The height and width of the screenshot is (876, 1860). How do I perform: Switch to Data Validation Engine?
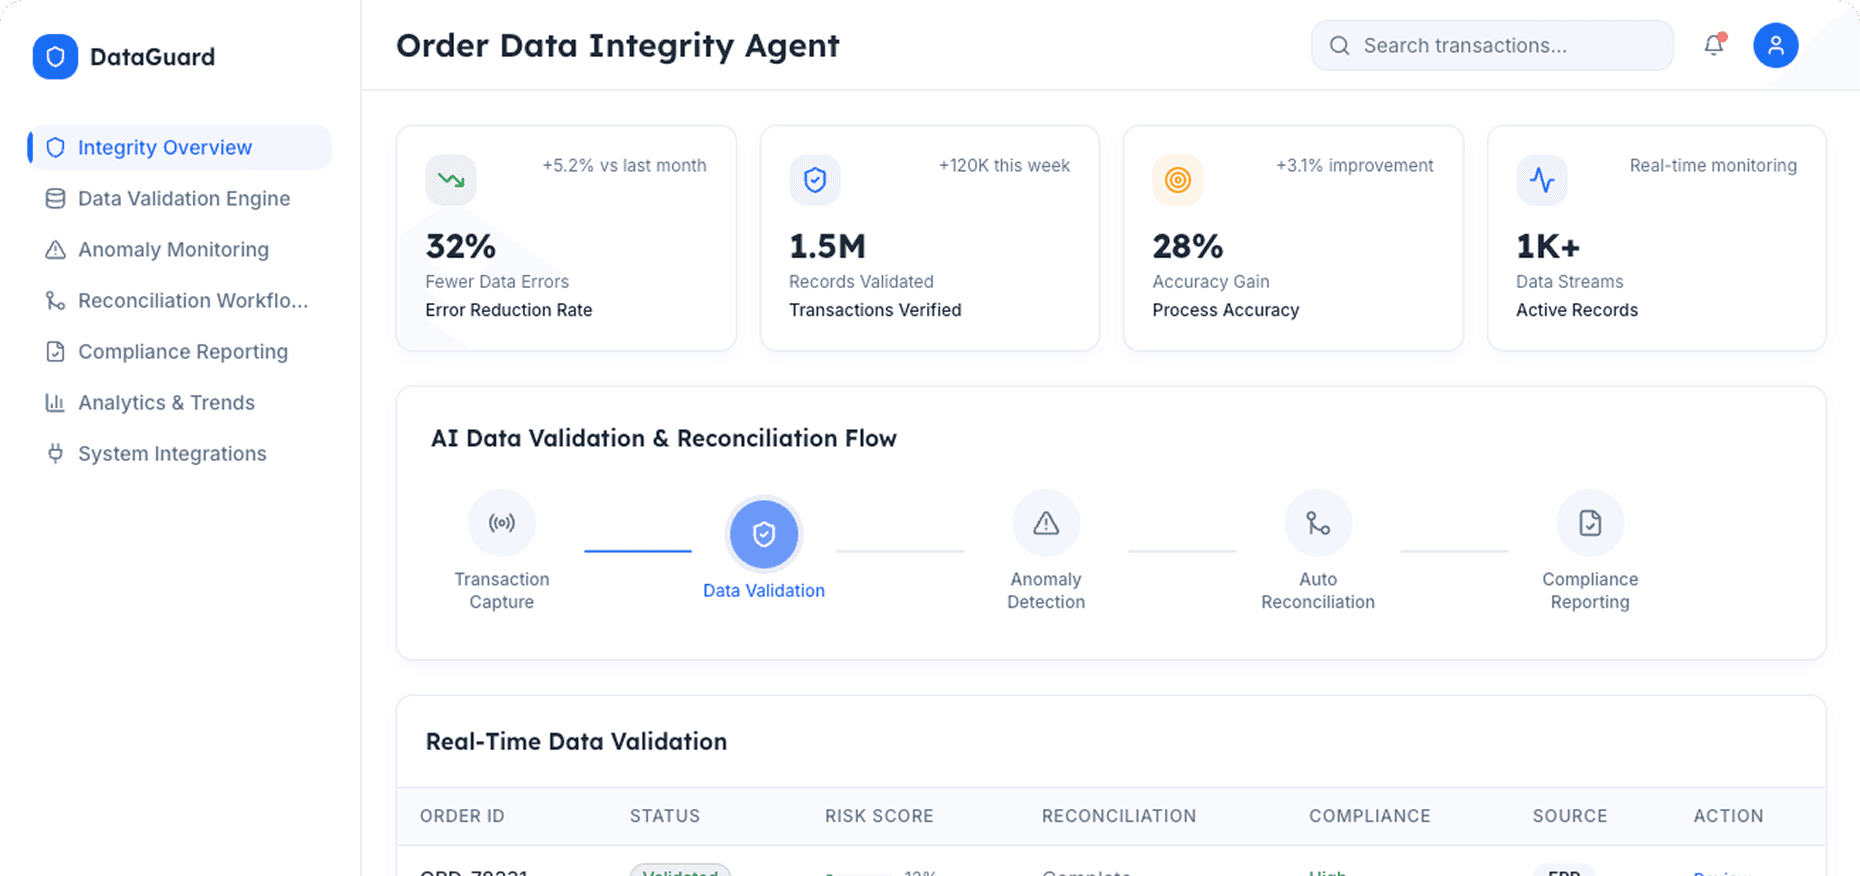click(182, 198)
